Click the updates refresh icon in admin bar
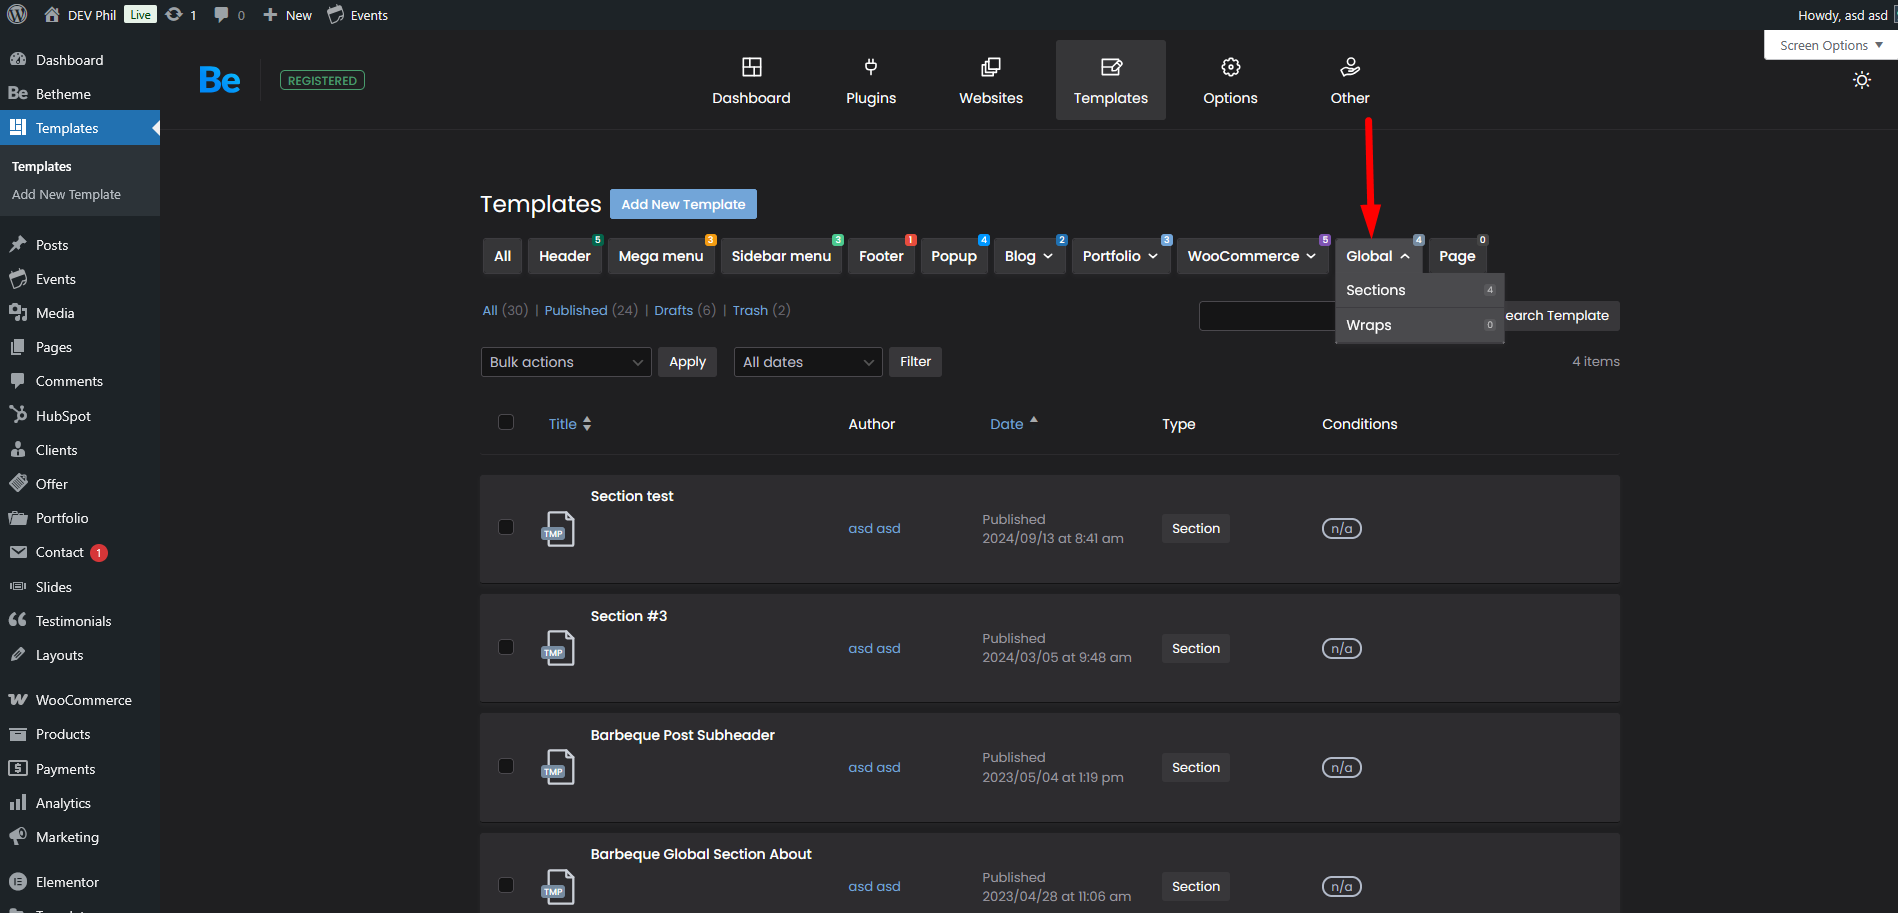The image size is (1898, 913). pos(174,15)
